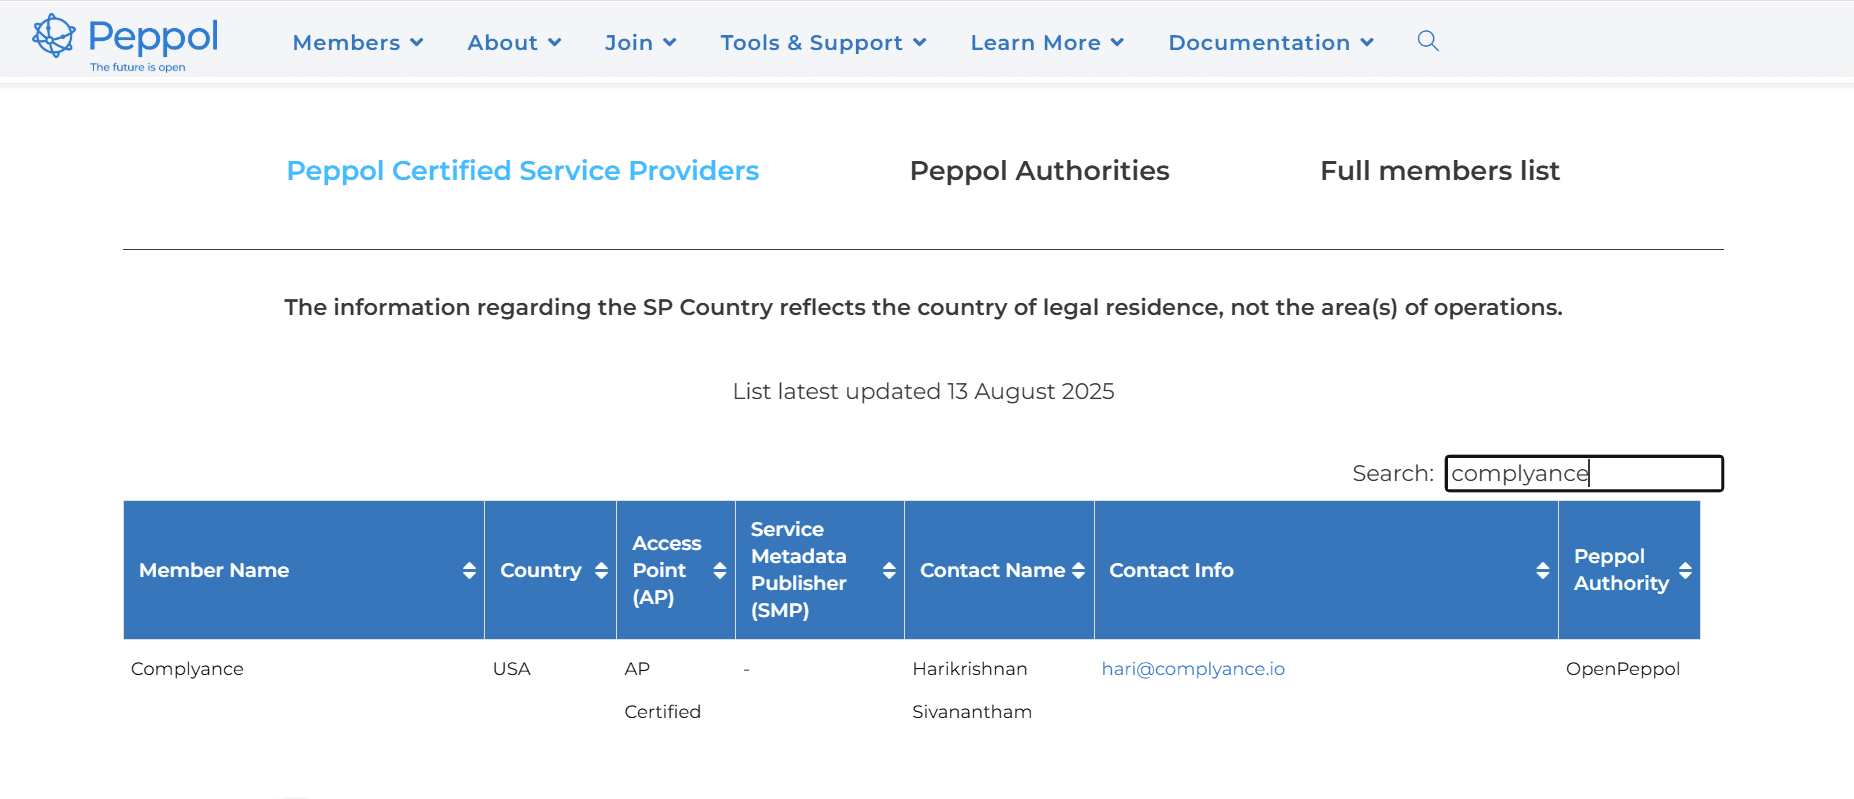Sort by Peppol Authority column arrows

1685,570
